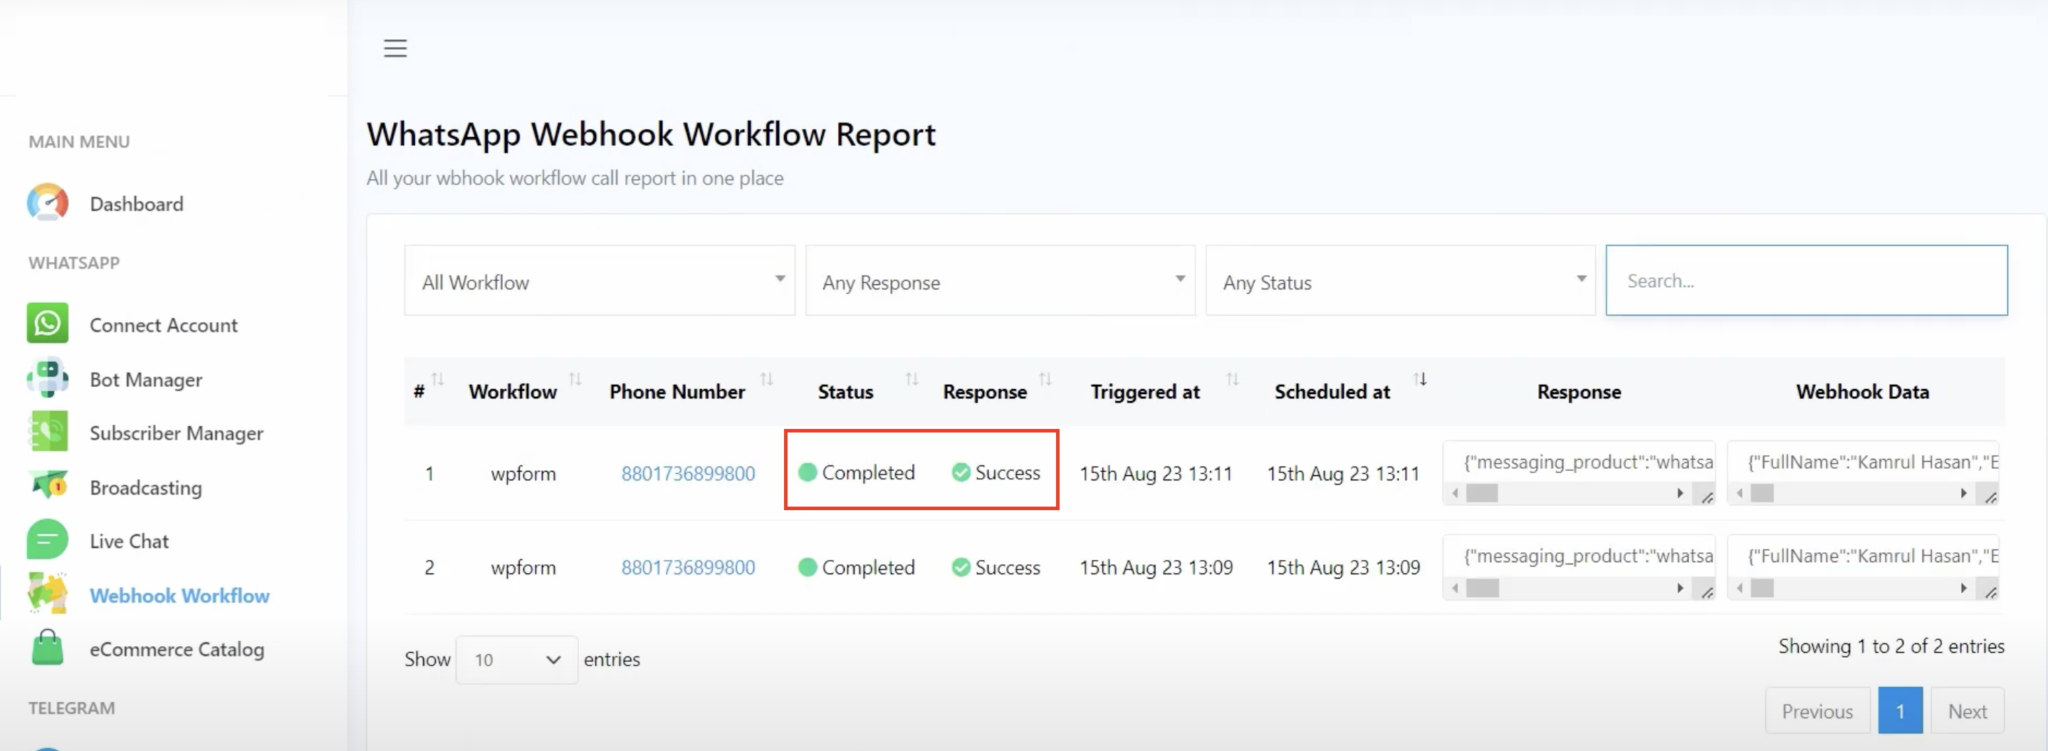Click the Next pagination button
The height and width of the screenshot is (751, 2048).
tap(1967, 711)
